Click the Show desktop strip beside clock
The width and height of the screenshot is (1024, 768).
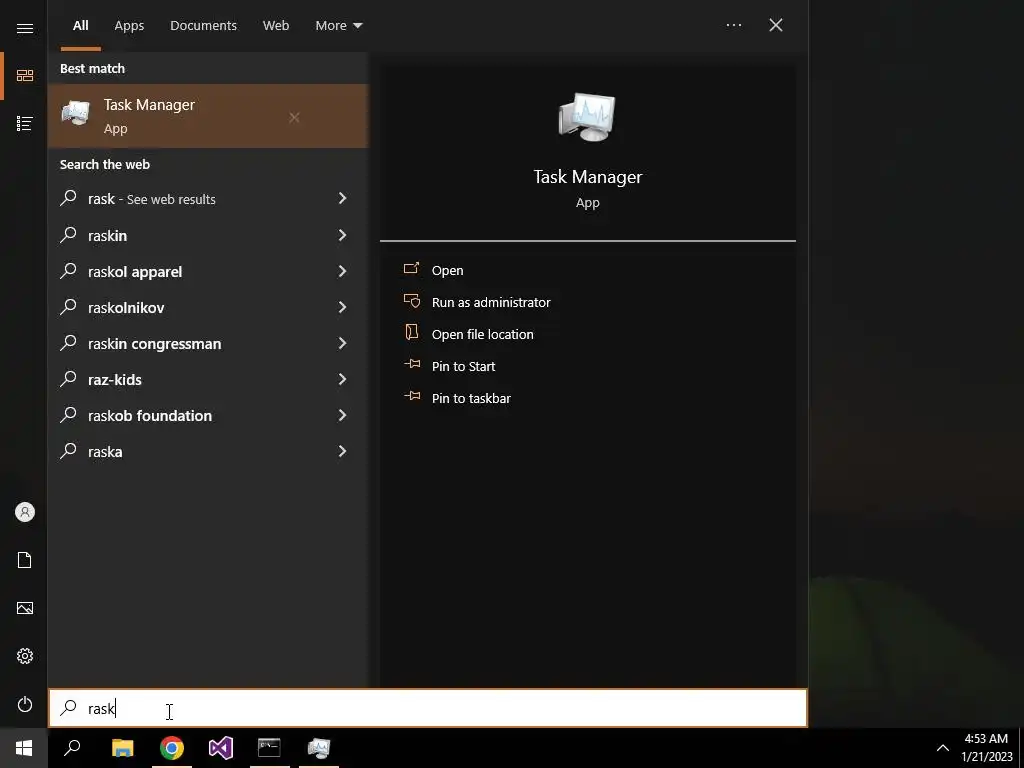pos(1021,748)
